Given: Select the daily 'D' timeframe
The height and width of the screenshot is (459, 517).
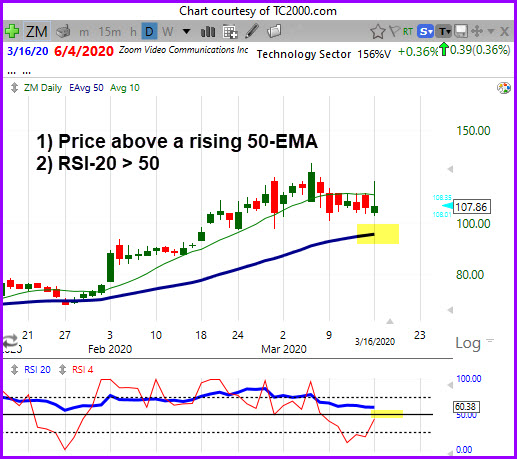Looking at the screenshot, I should click(149, 32).
